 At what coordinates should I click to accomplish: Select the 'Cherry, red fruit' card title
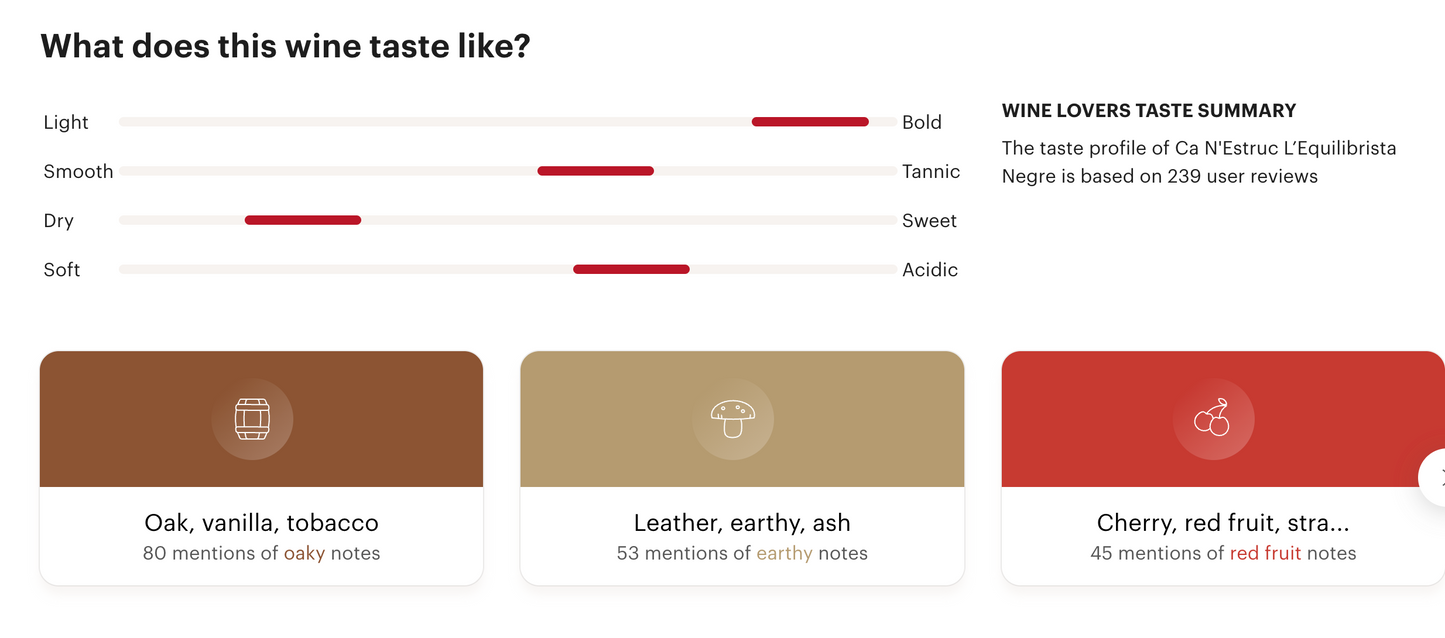coord(1222,522)
